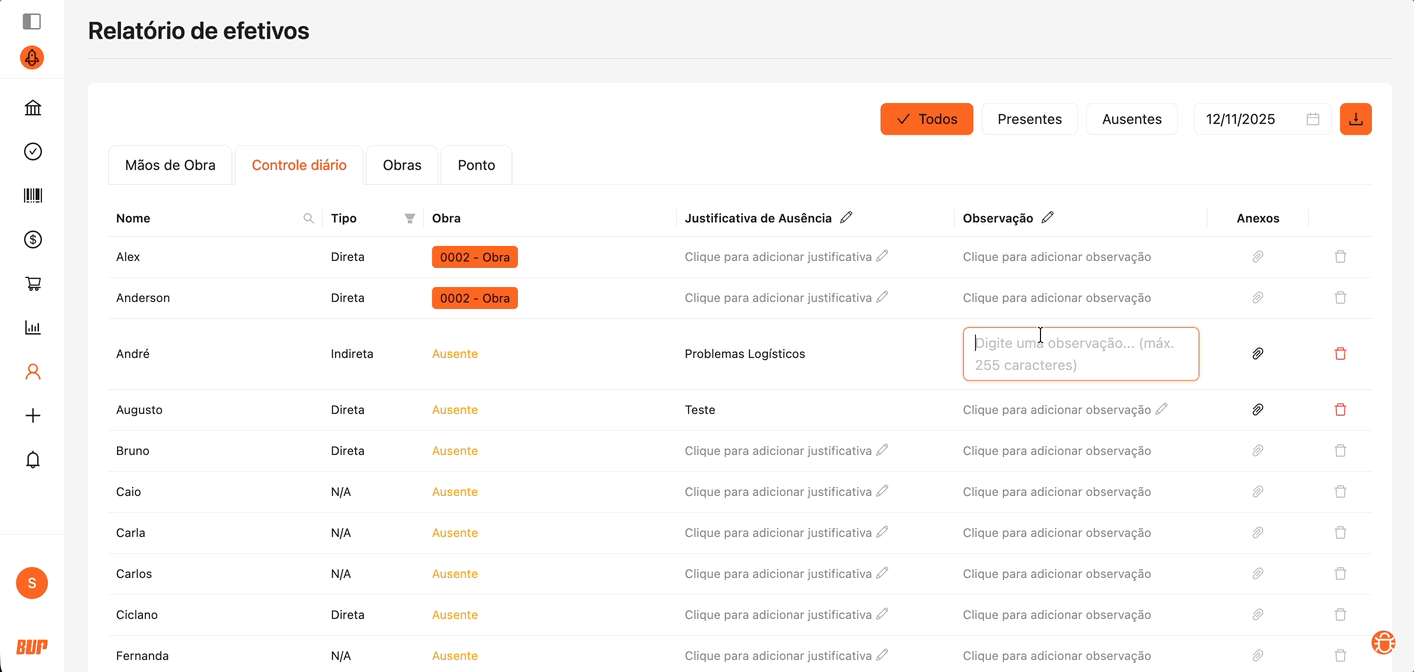Click the 0002 - Obra tag for Alex

tap(474, 257)
